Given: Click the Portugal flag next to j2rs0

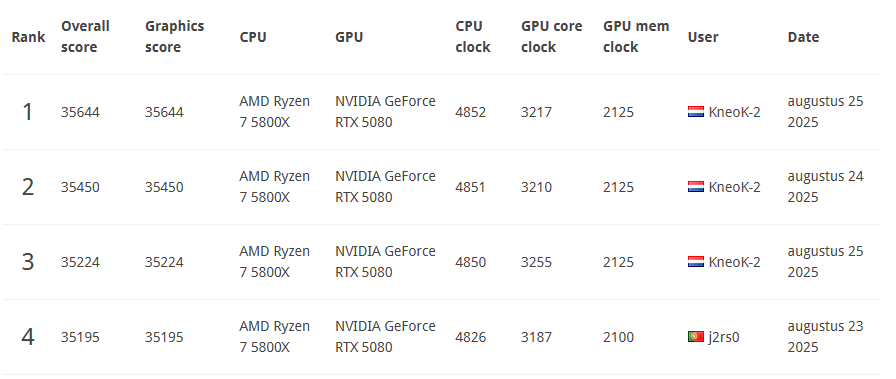Looking at the screenshot, I should 695,337.
